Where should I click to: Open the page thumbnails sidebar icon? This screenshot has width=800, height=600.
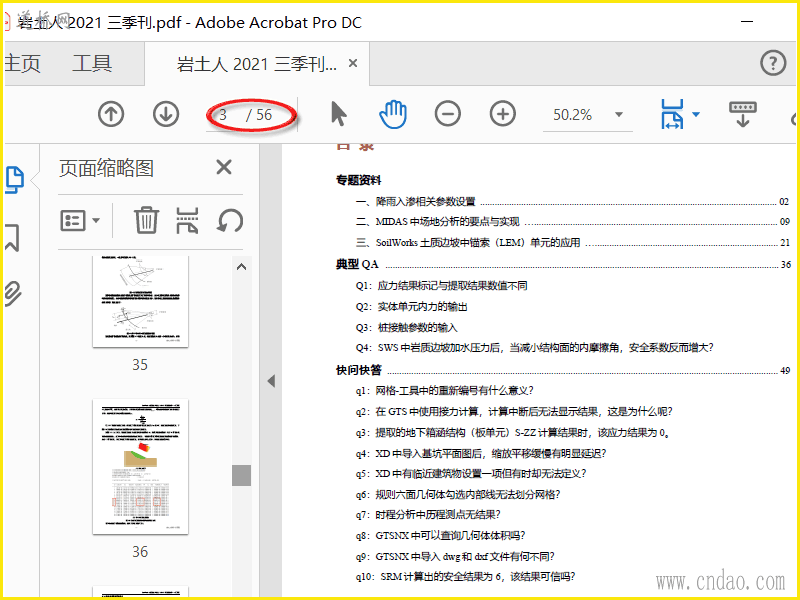pos(14,180)
